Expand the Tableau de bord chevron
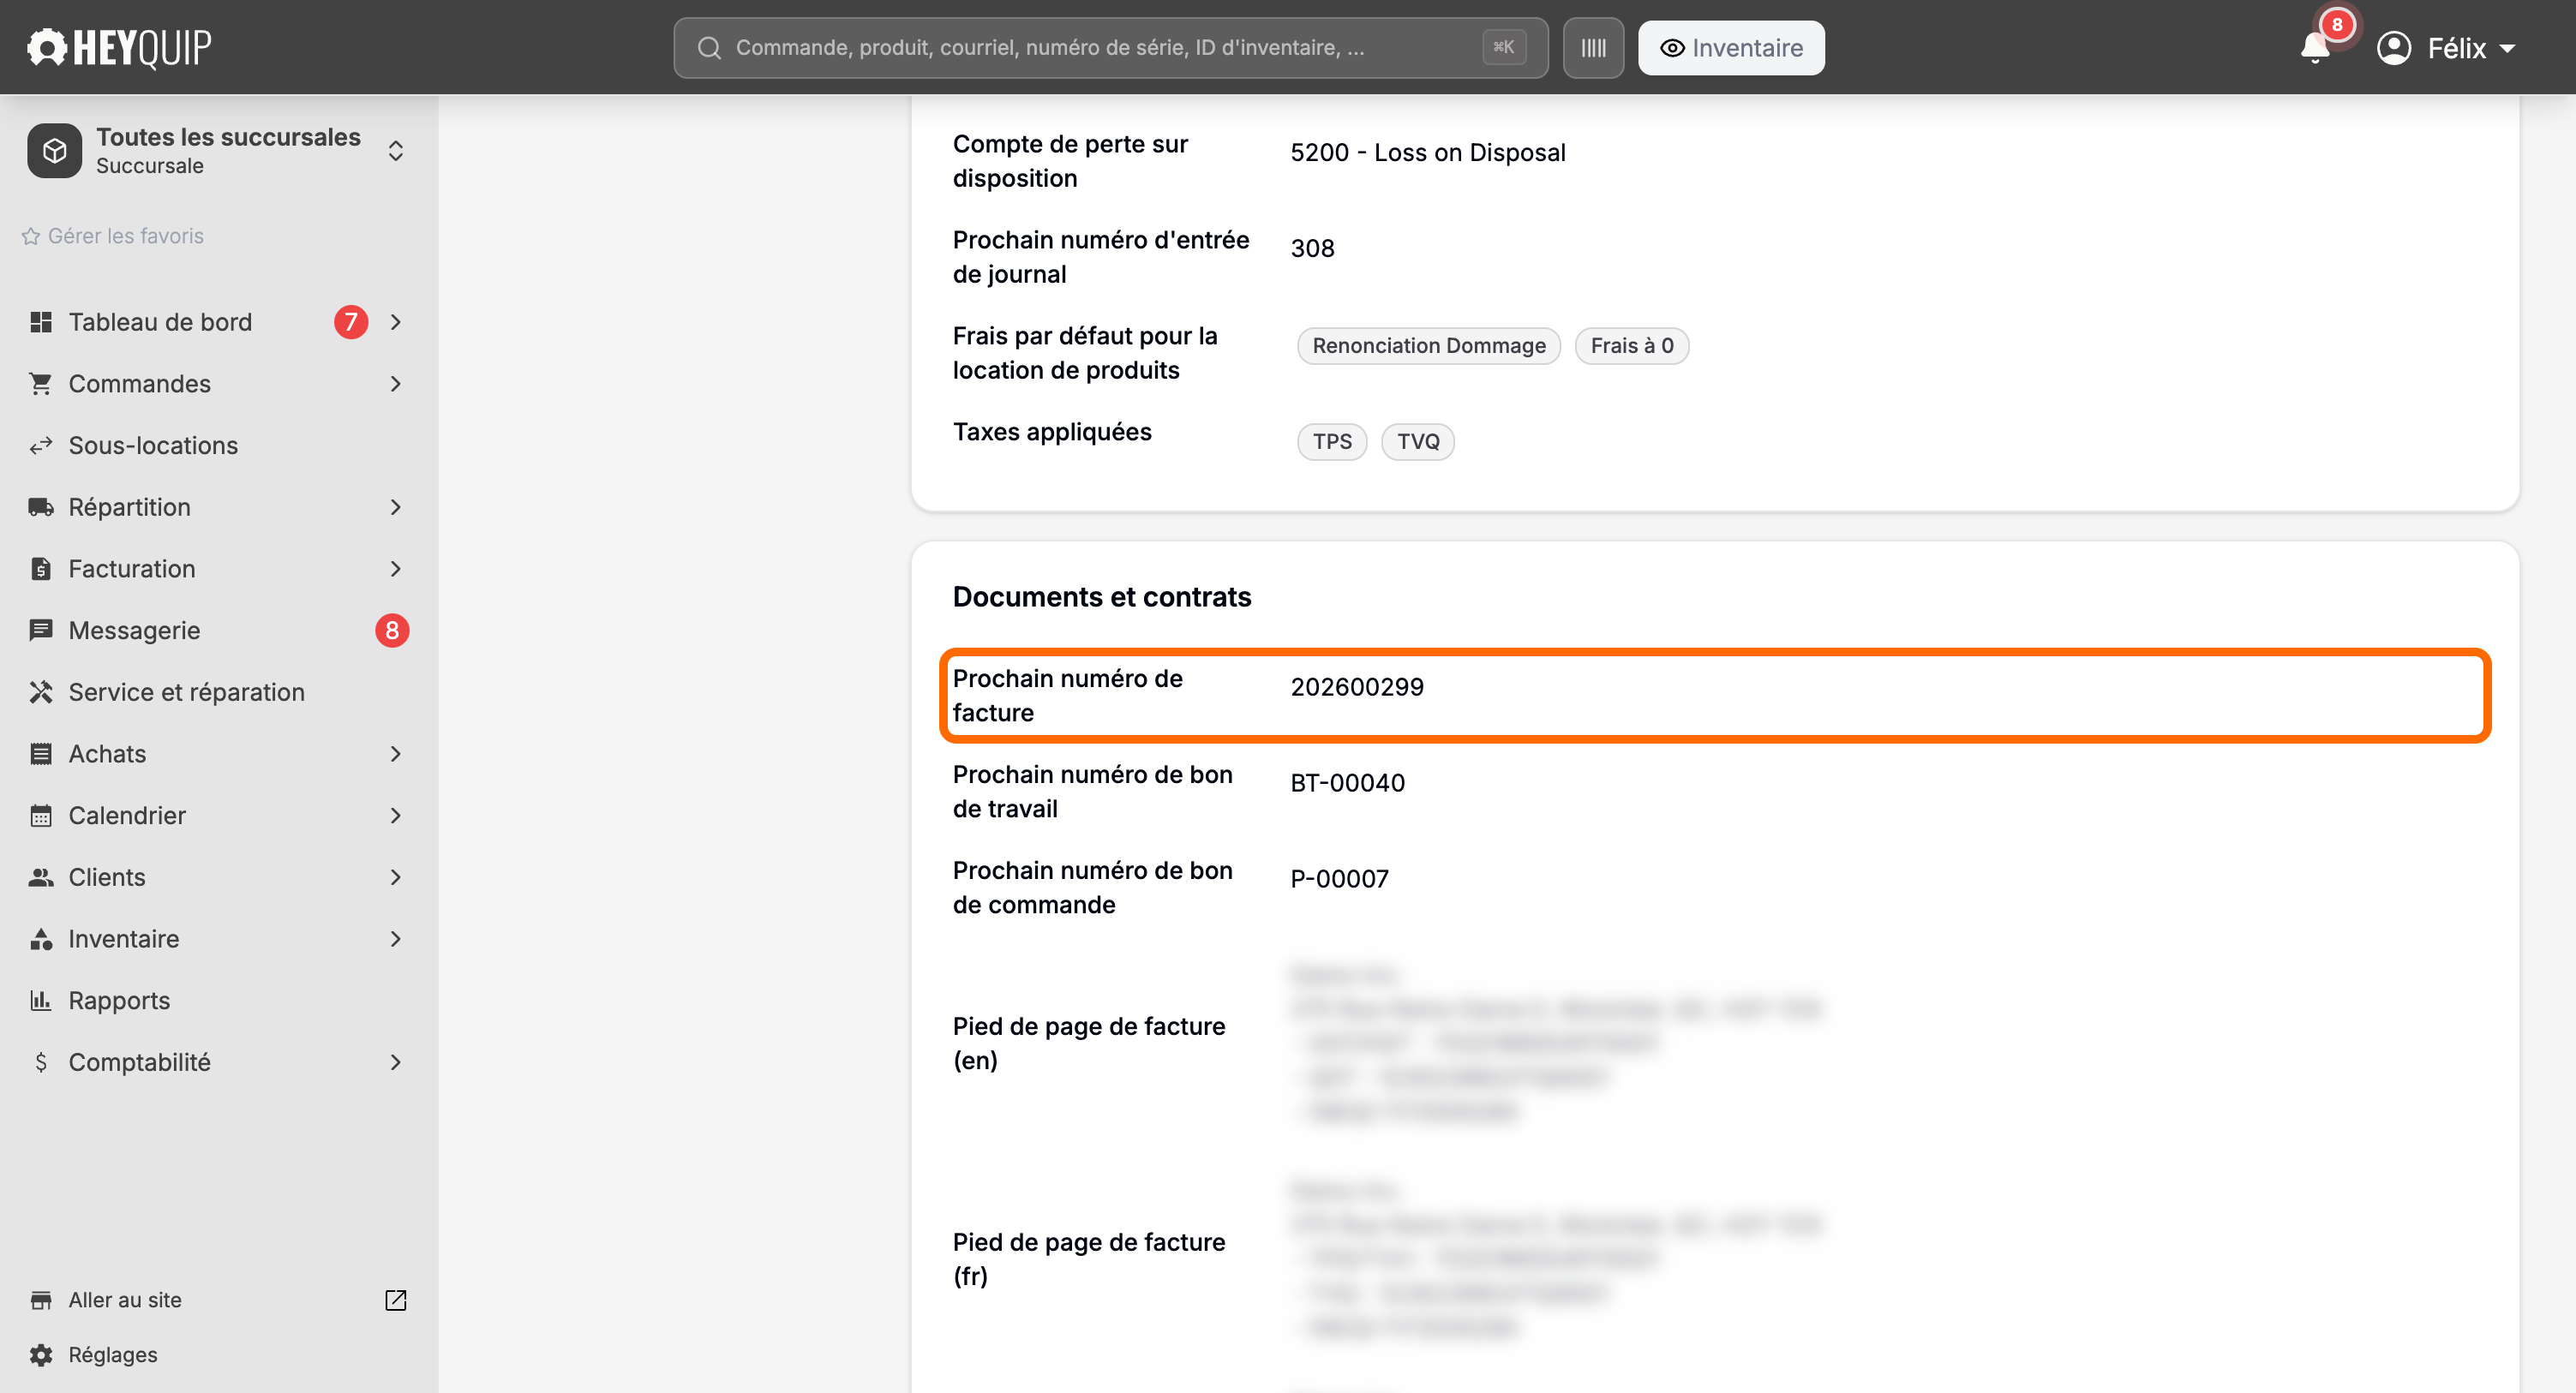This screenshot has height=1393, width=2576. (x=396, y=322)
